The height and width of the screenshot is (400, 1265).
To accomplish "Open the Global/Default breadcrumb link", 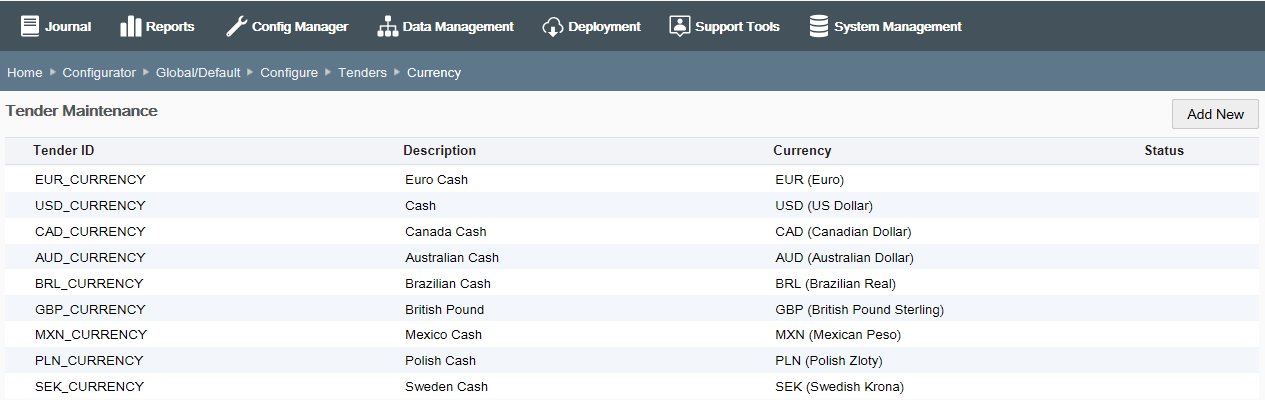I will click(x=198, y=73).
